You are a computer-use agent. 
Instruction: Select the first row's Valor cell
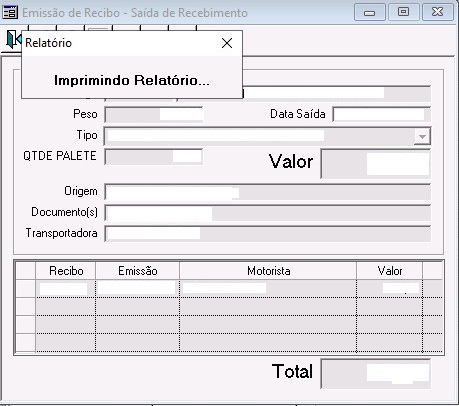[390, 288]
